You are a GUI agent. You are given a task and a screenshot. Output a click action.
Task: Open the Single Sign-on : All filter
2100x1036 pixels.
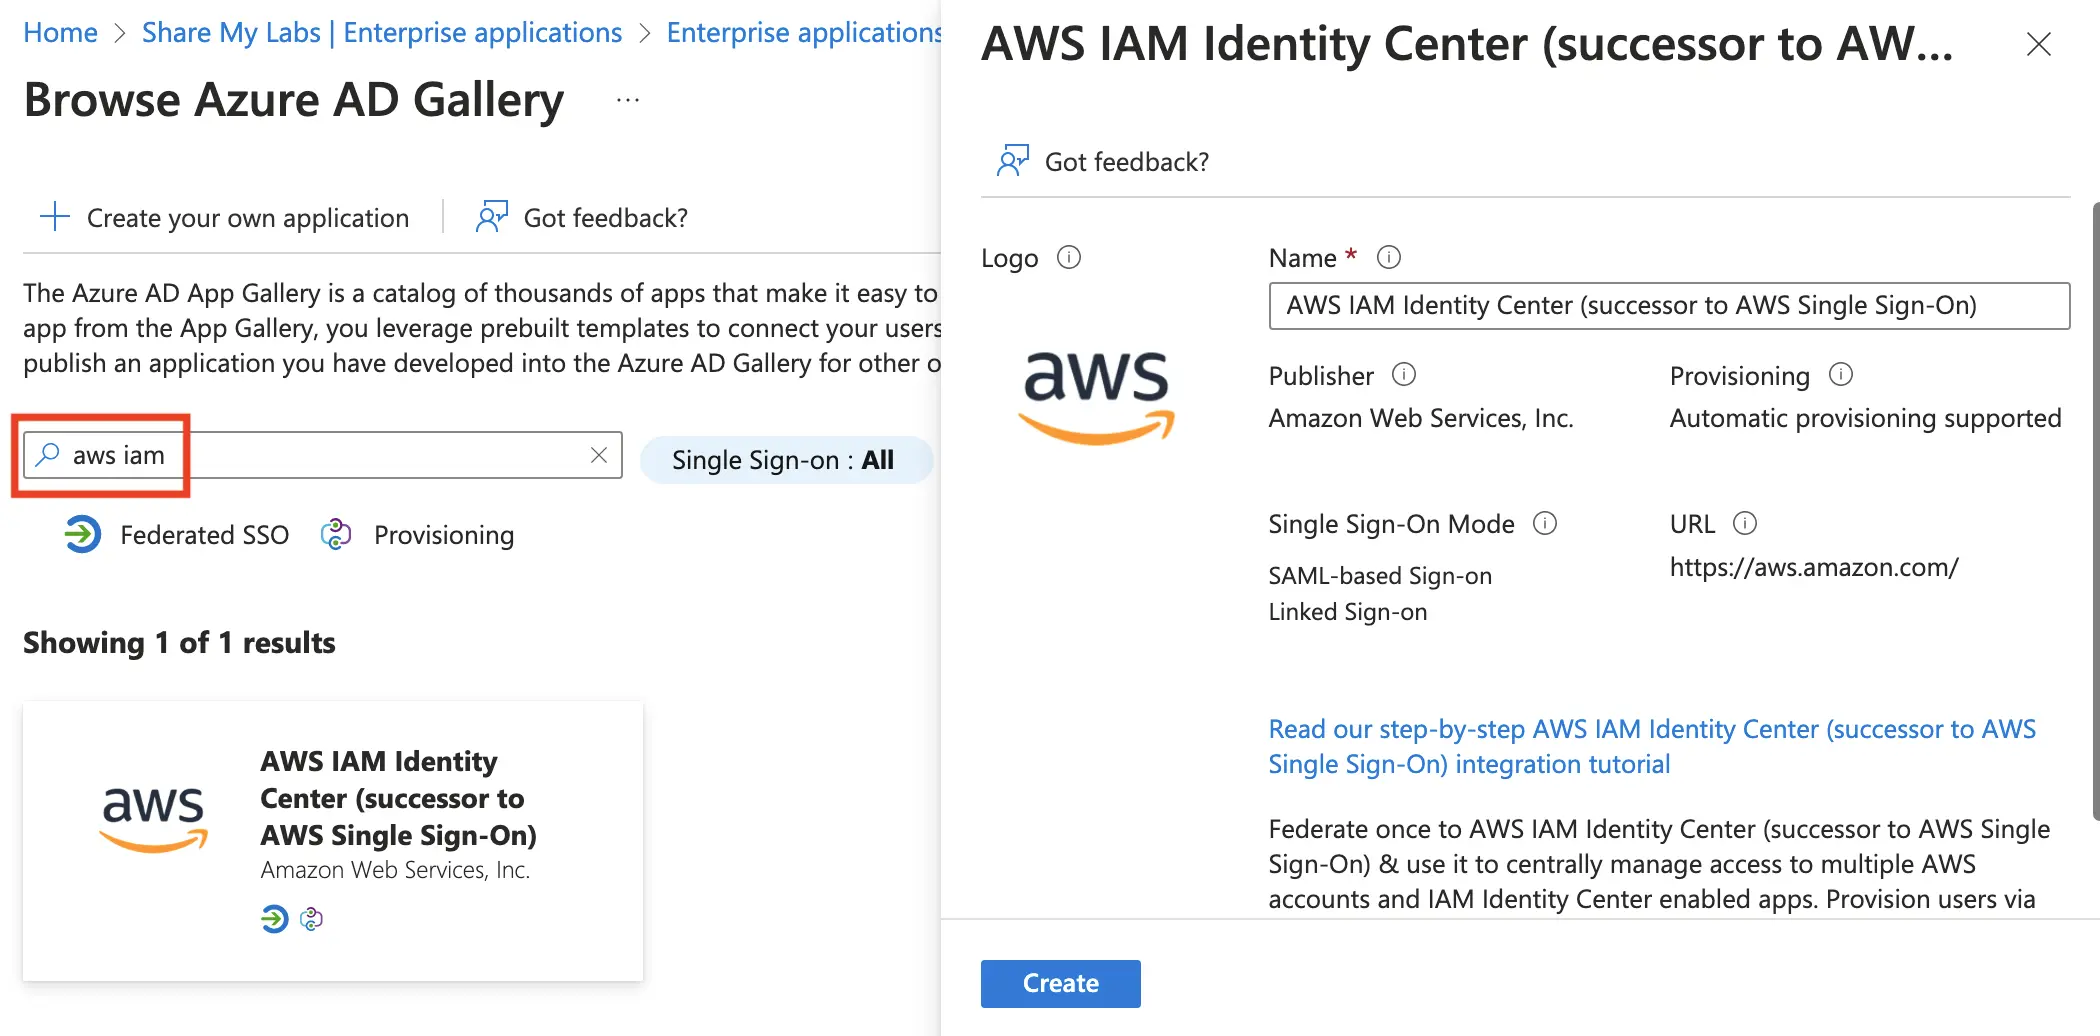click(785, 460)
